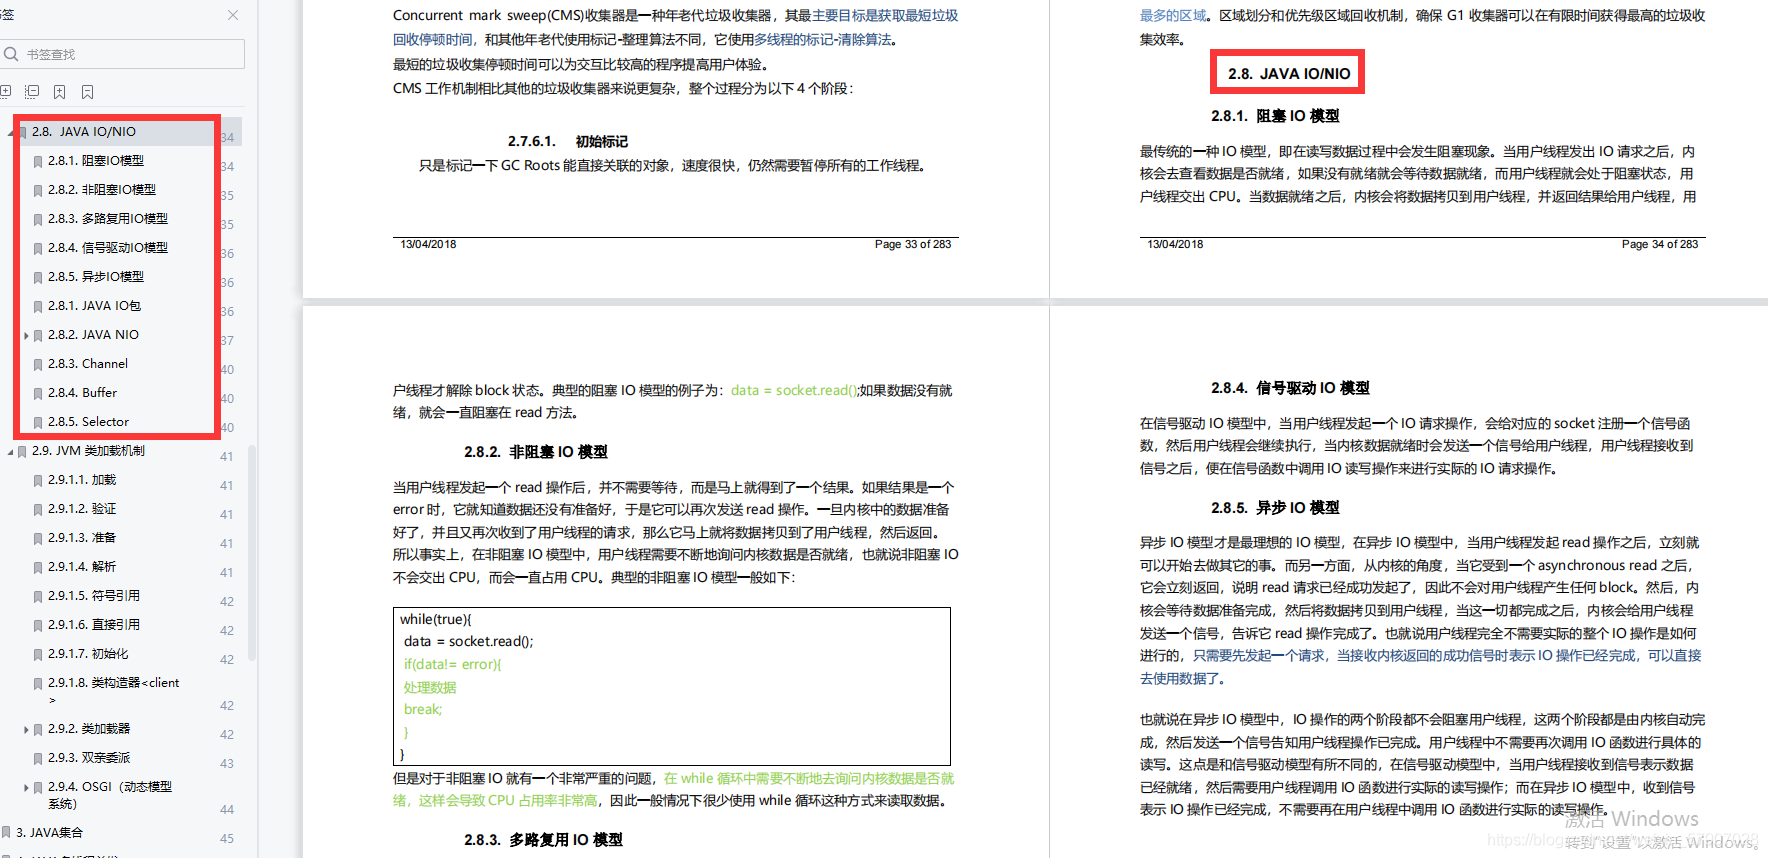The height and width of the screenshot is (858, 1768).
Task: Open bookmark 2.9.1.1. 加载
Action: (82, 479)
